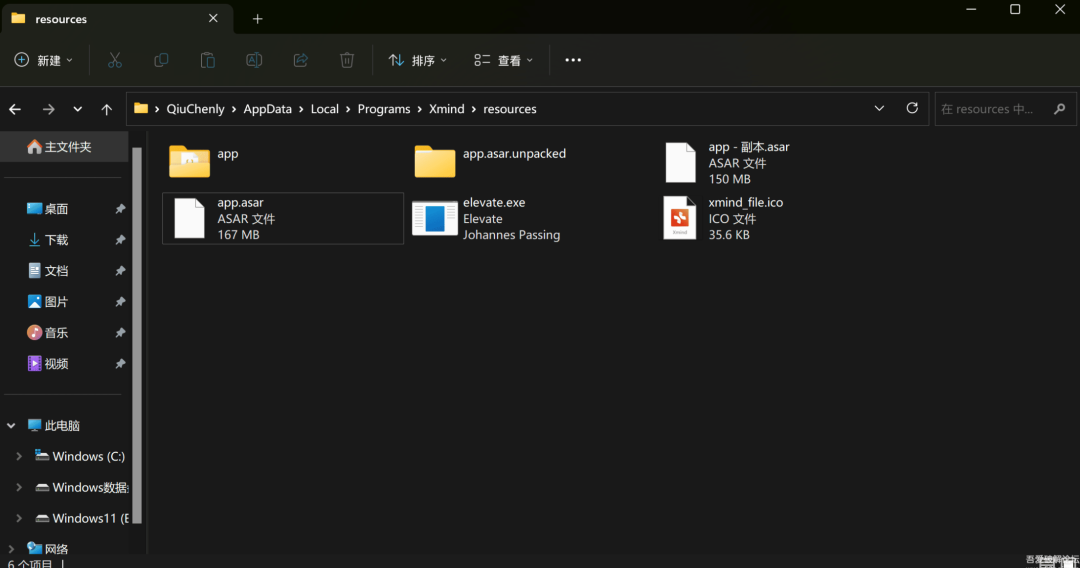Screen dimensions: 1080x568
Task: Expand the Windows11 (E drive node
Action: [x=19, y=518]
